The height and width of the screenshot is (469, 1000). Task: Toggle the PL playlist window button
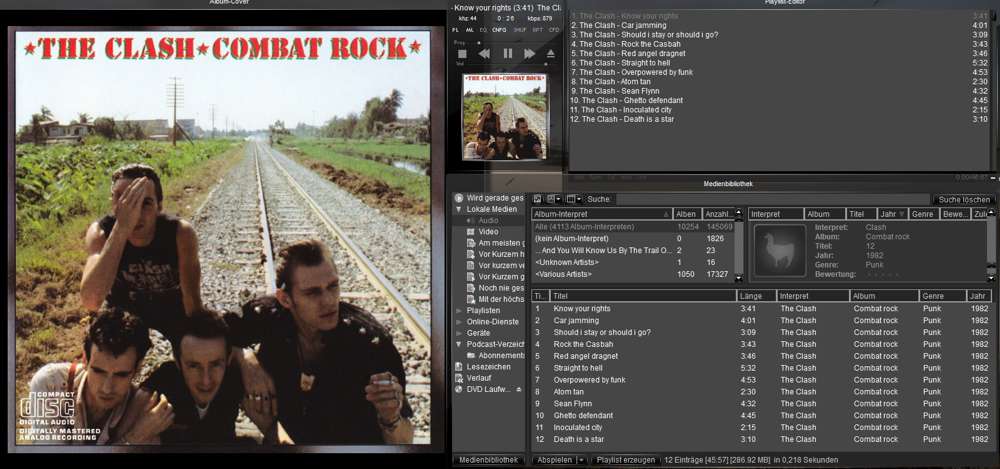(456, 31)
